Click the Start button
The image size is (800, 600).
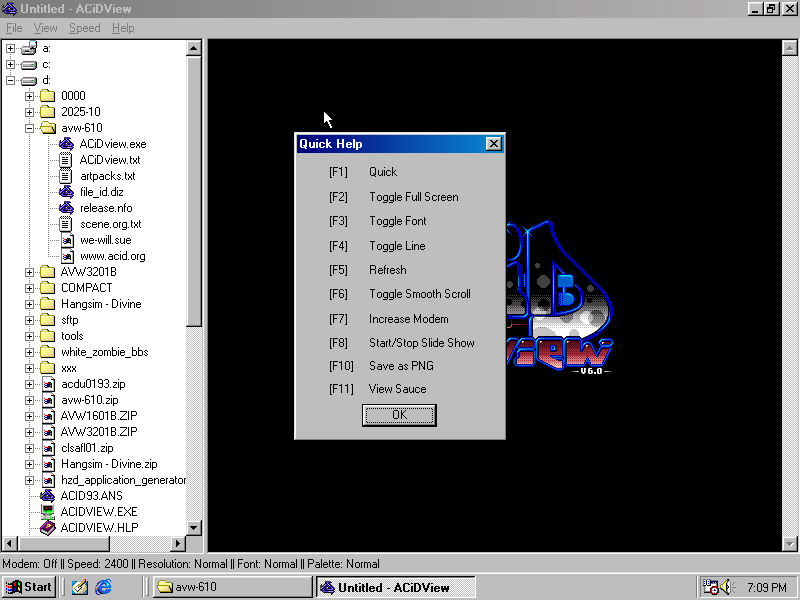tap(30, 587)
